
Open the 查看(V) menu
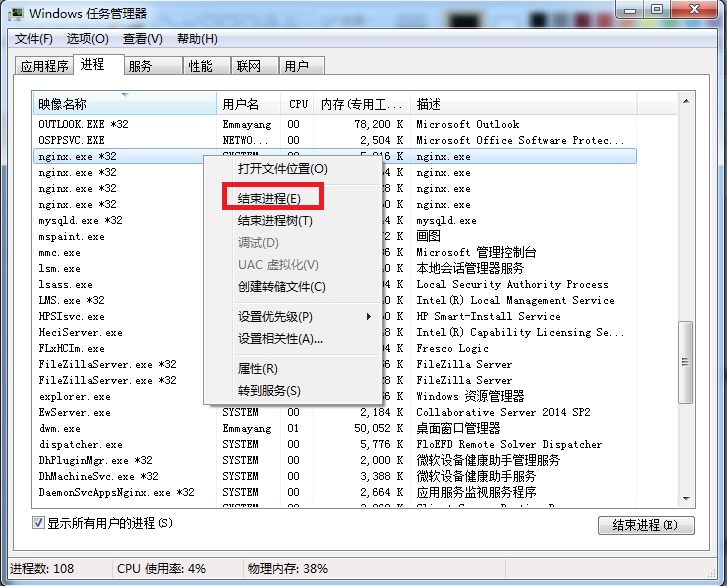click(142, 39)
